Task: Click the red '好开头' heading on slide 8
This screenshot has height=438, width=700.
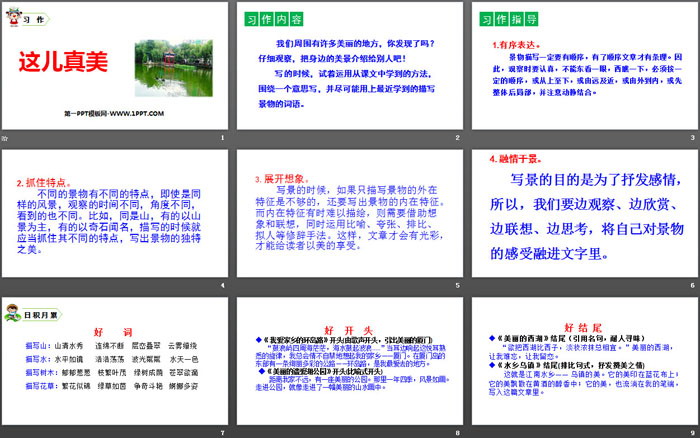Action: coord(348,330)
